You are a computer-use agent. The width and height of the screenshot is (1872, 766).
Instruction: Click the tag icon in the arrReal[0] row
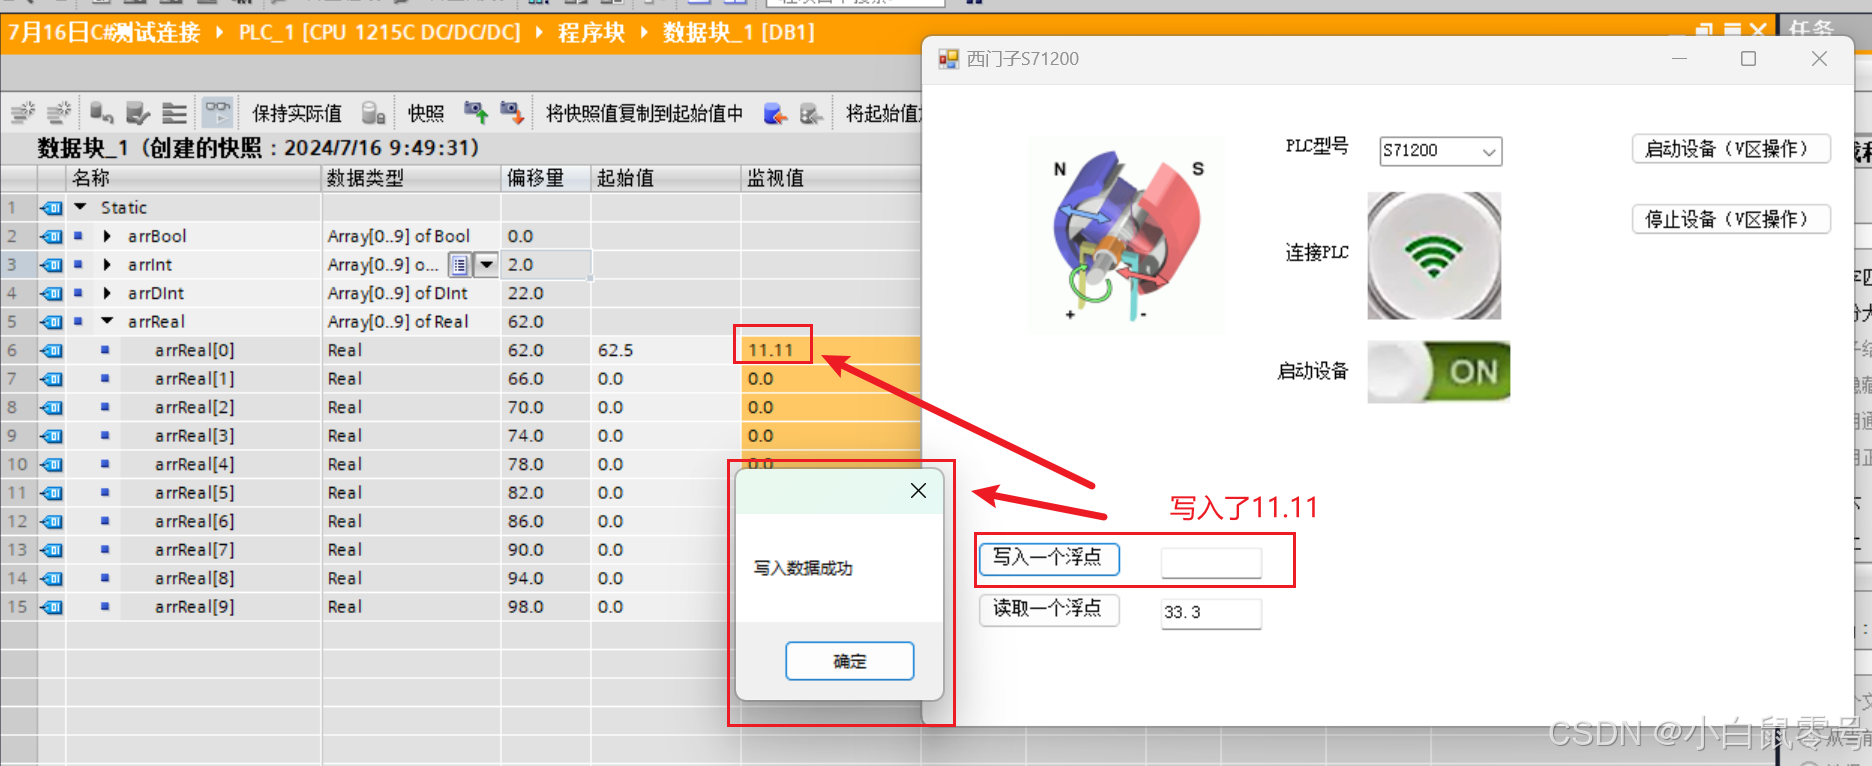pyautogui.click(x=51, y=350)
